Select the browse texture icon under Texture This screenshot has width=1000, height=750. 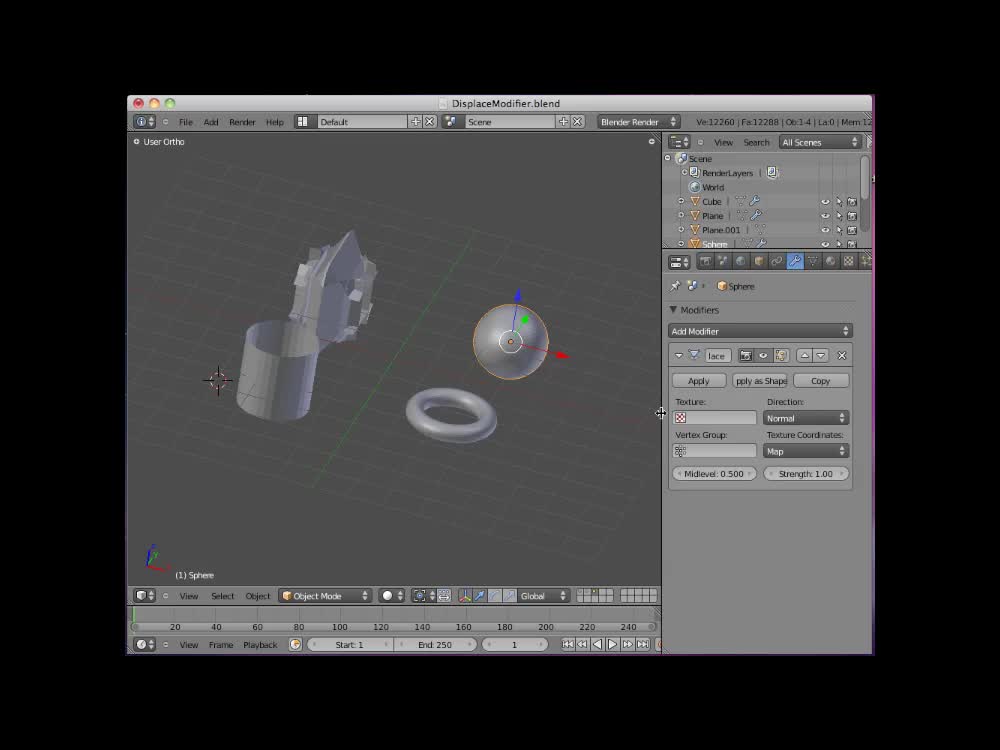(x=680, y=418)
